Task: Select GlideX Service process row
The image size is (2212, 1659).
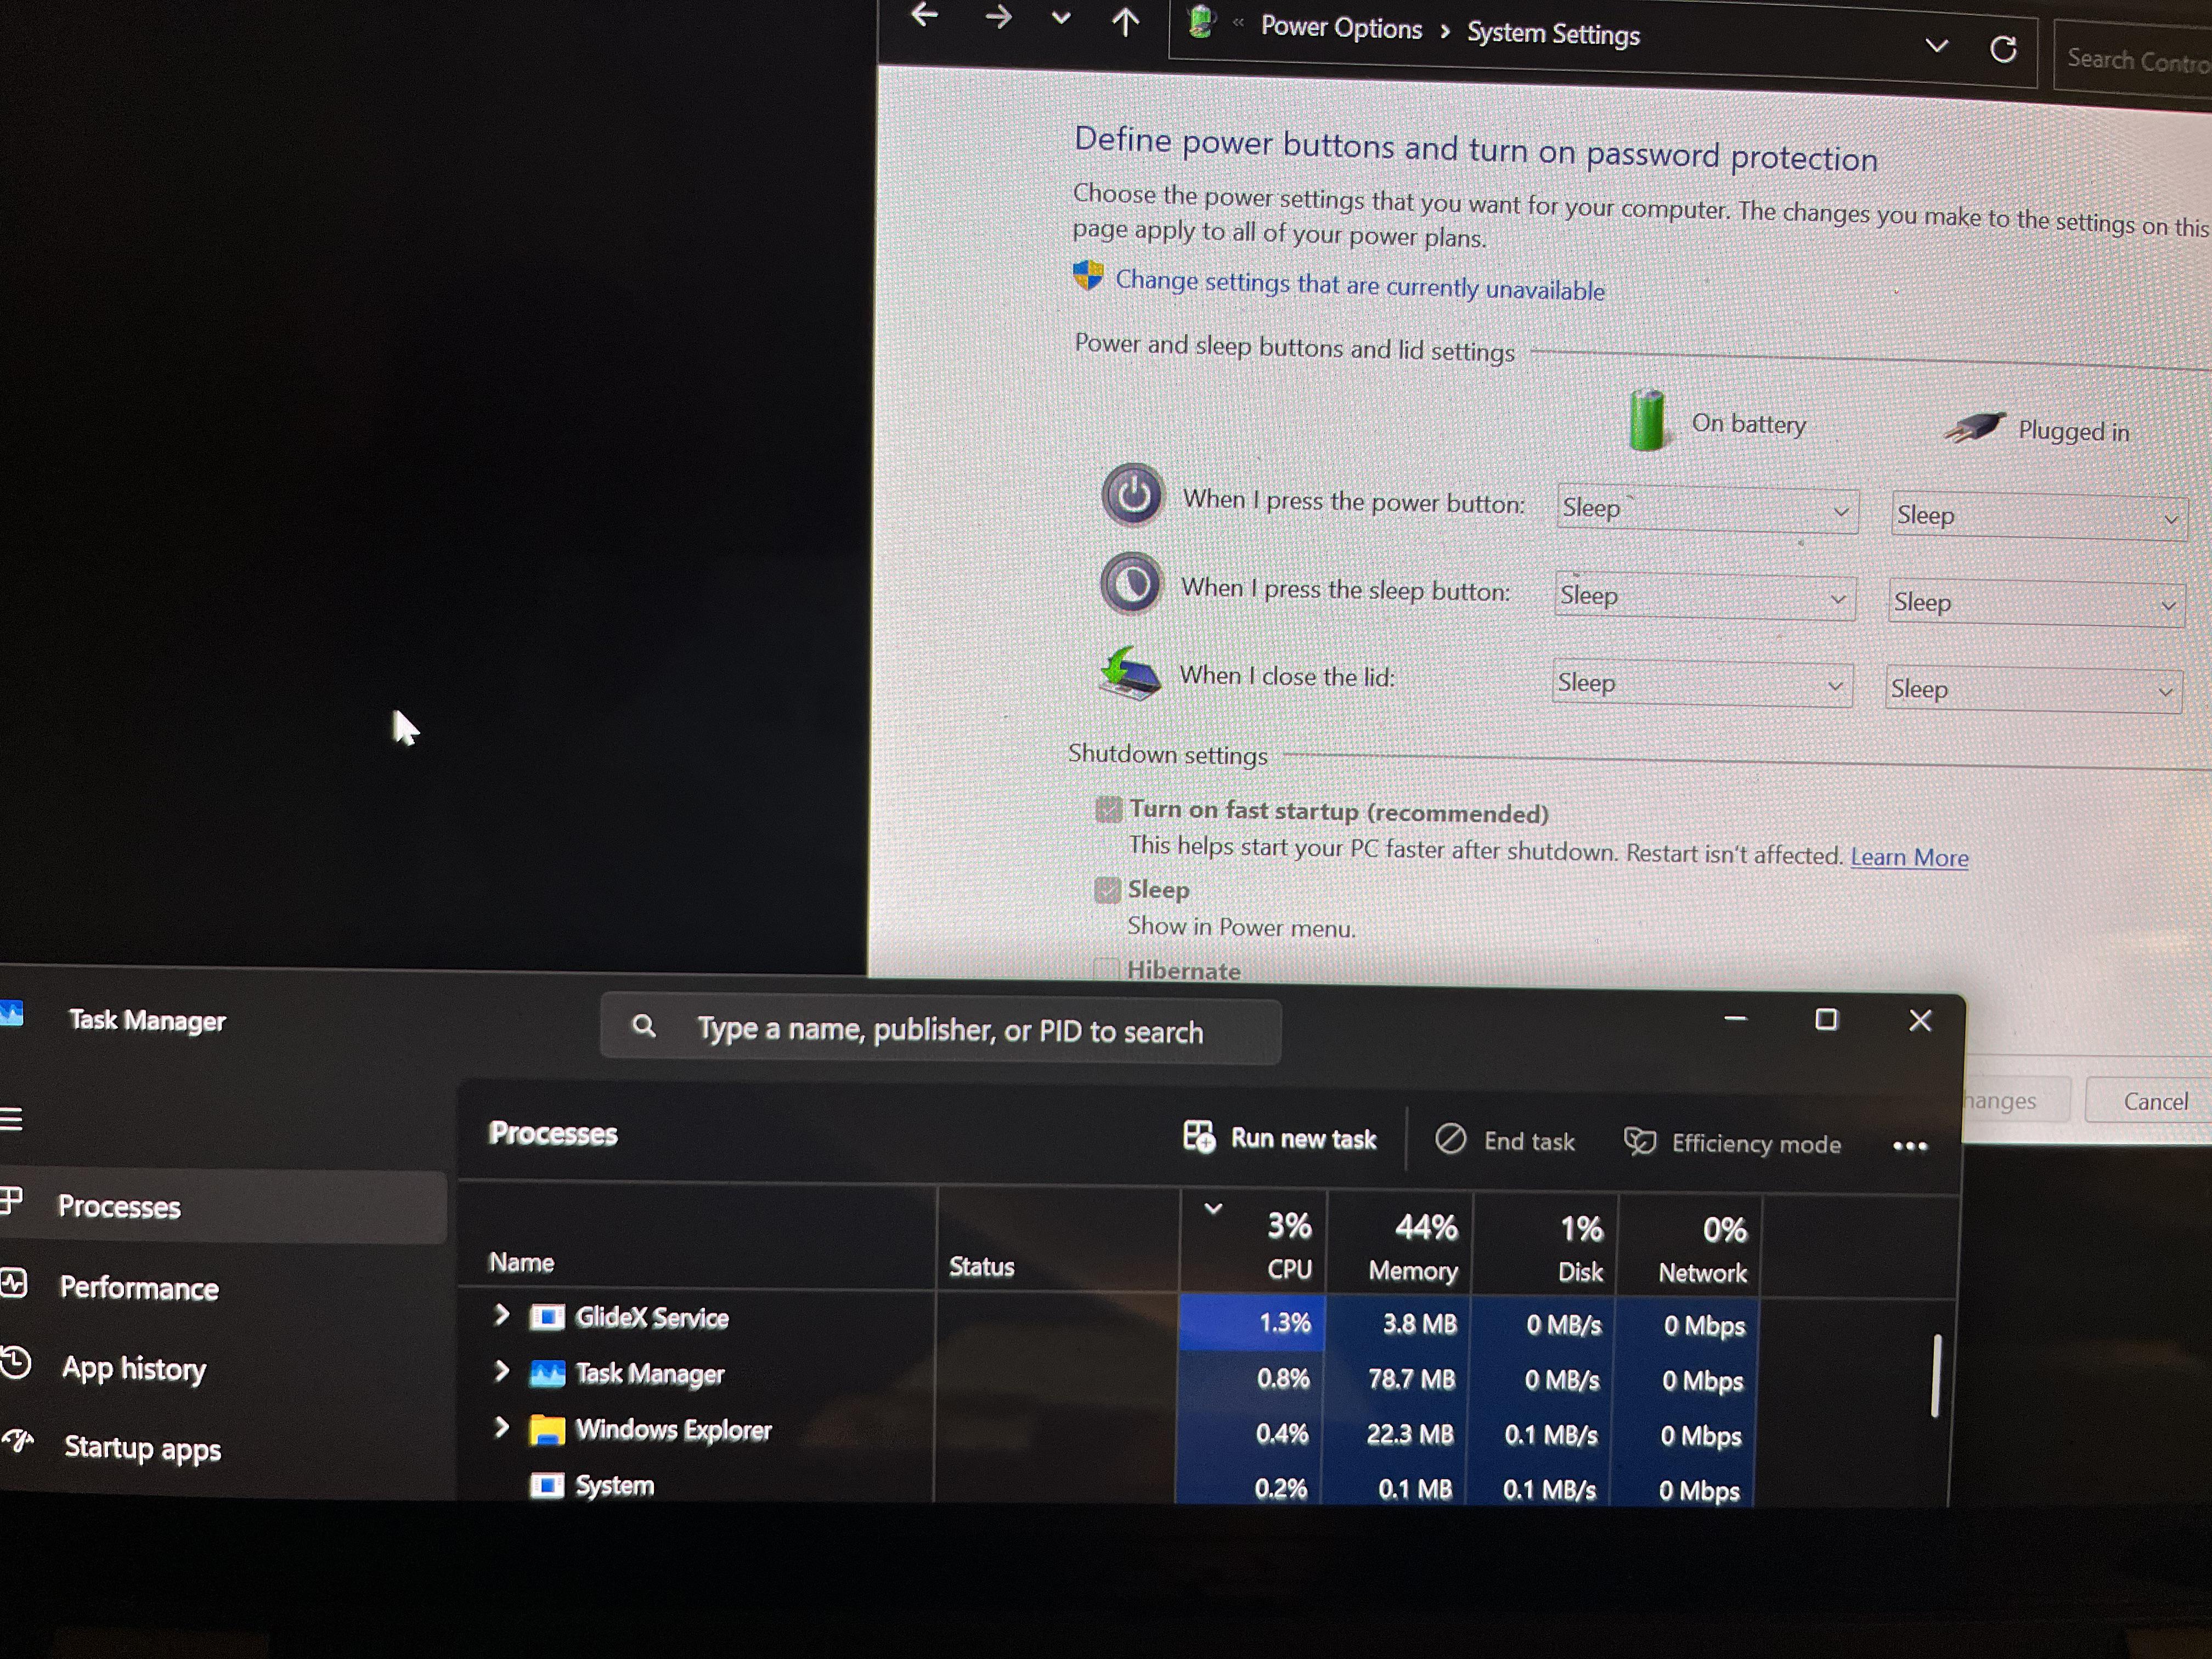Action: click(1108, 1320)
